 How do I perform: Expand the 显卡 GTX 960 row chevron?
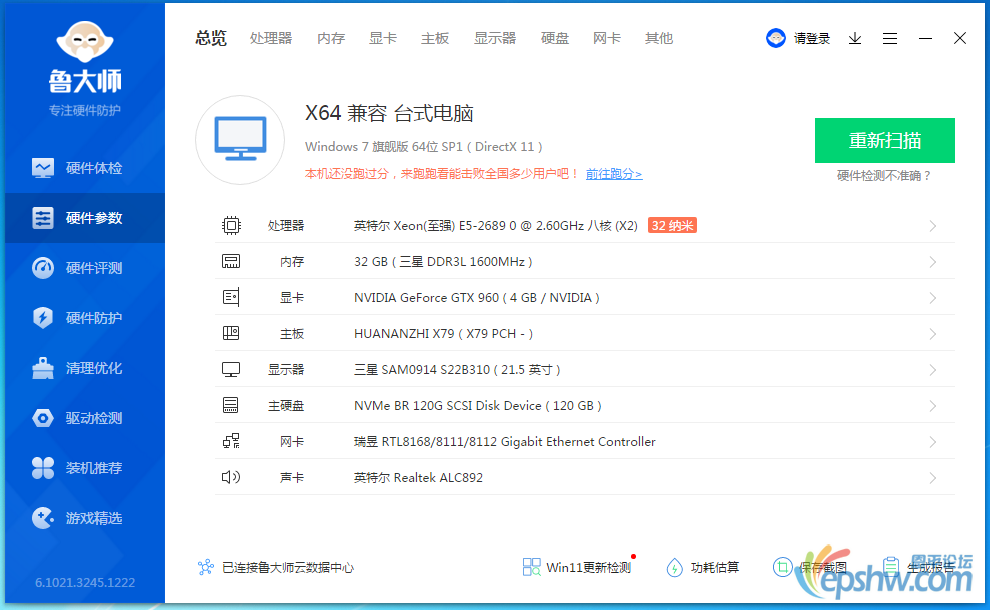933,298
